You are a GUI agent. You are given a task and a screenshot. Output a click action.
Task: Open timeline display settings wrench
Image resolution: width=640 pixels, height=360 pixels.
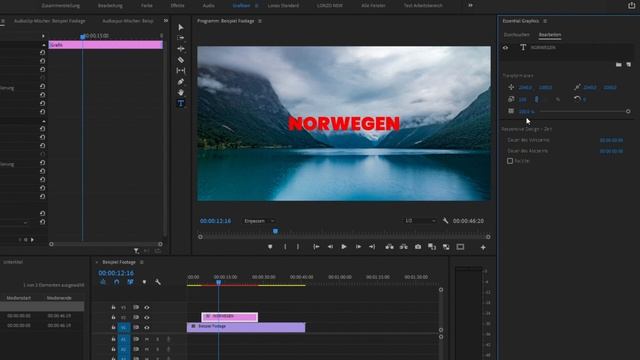click(158, 282)
